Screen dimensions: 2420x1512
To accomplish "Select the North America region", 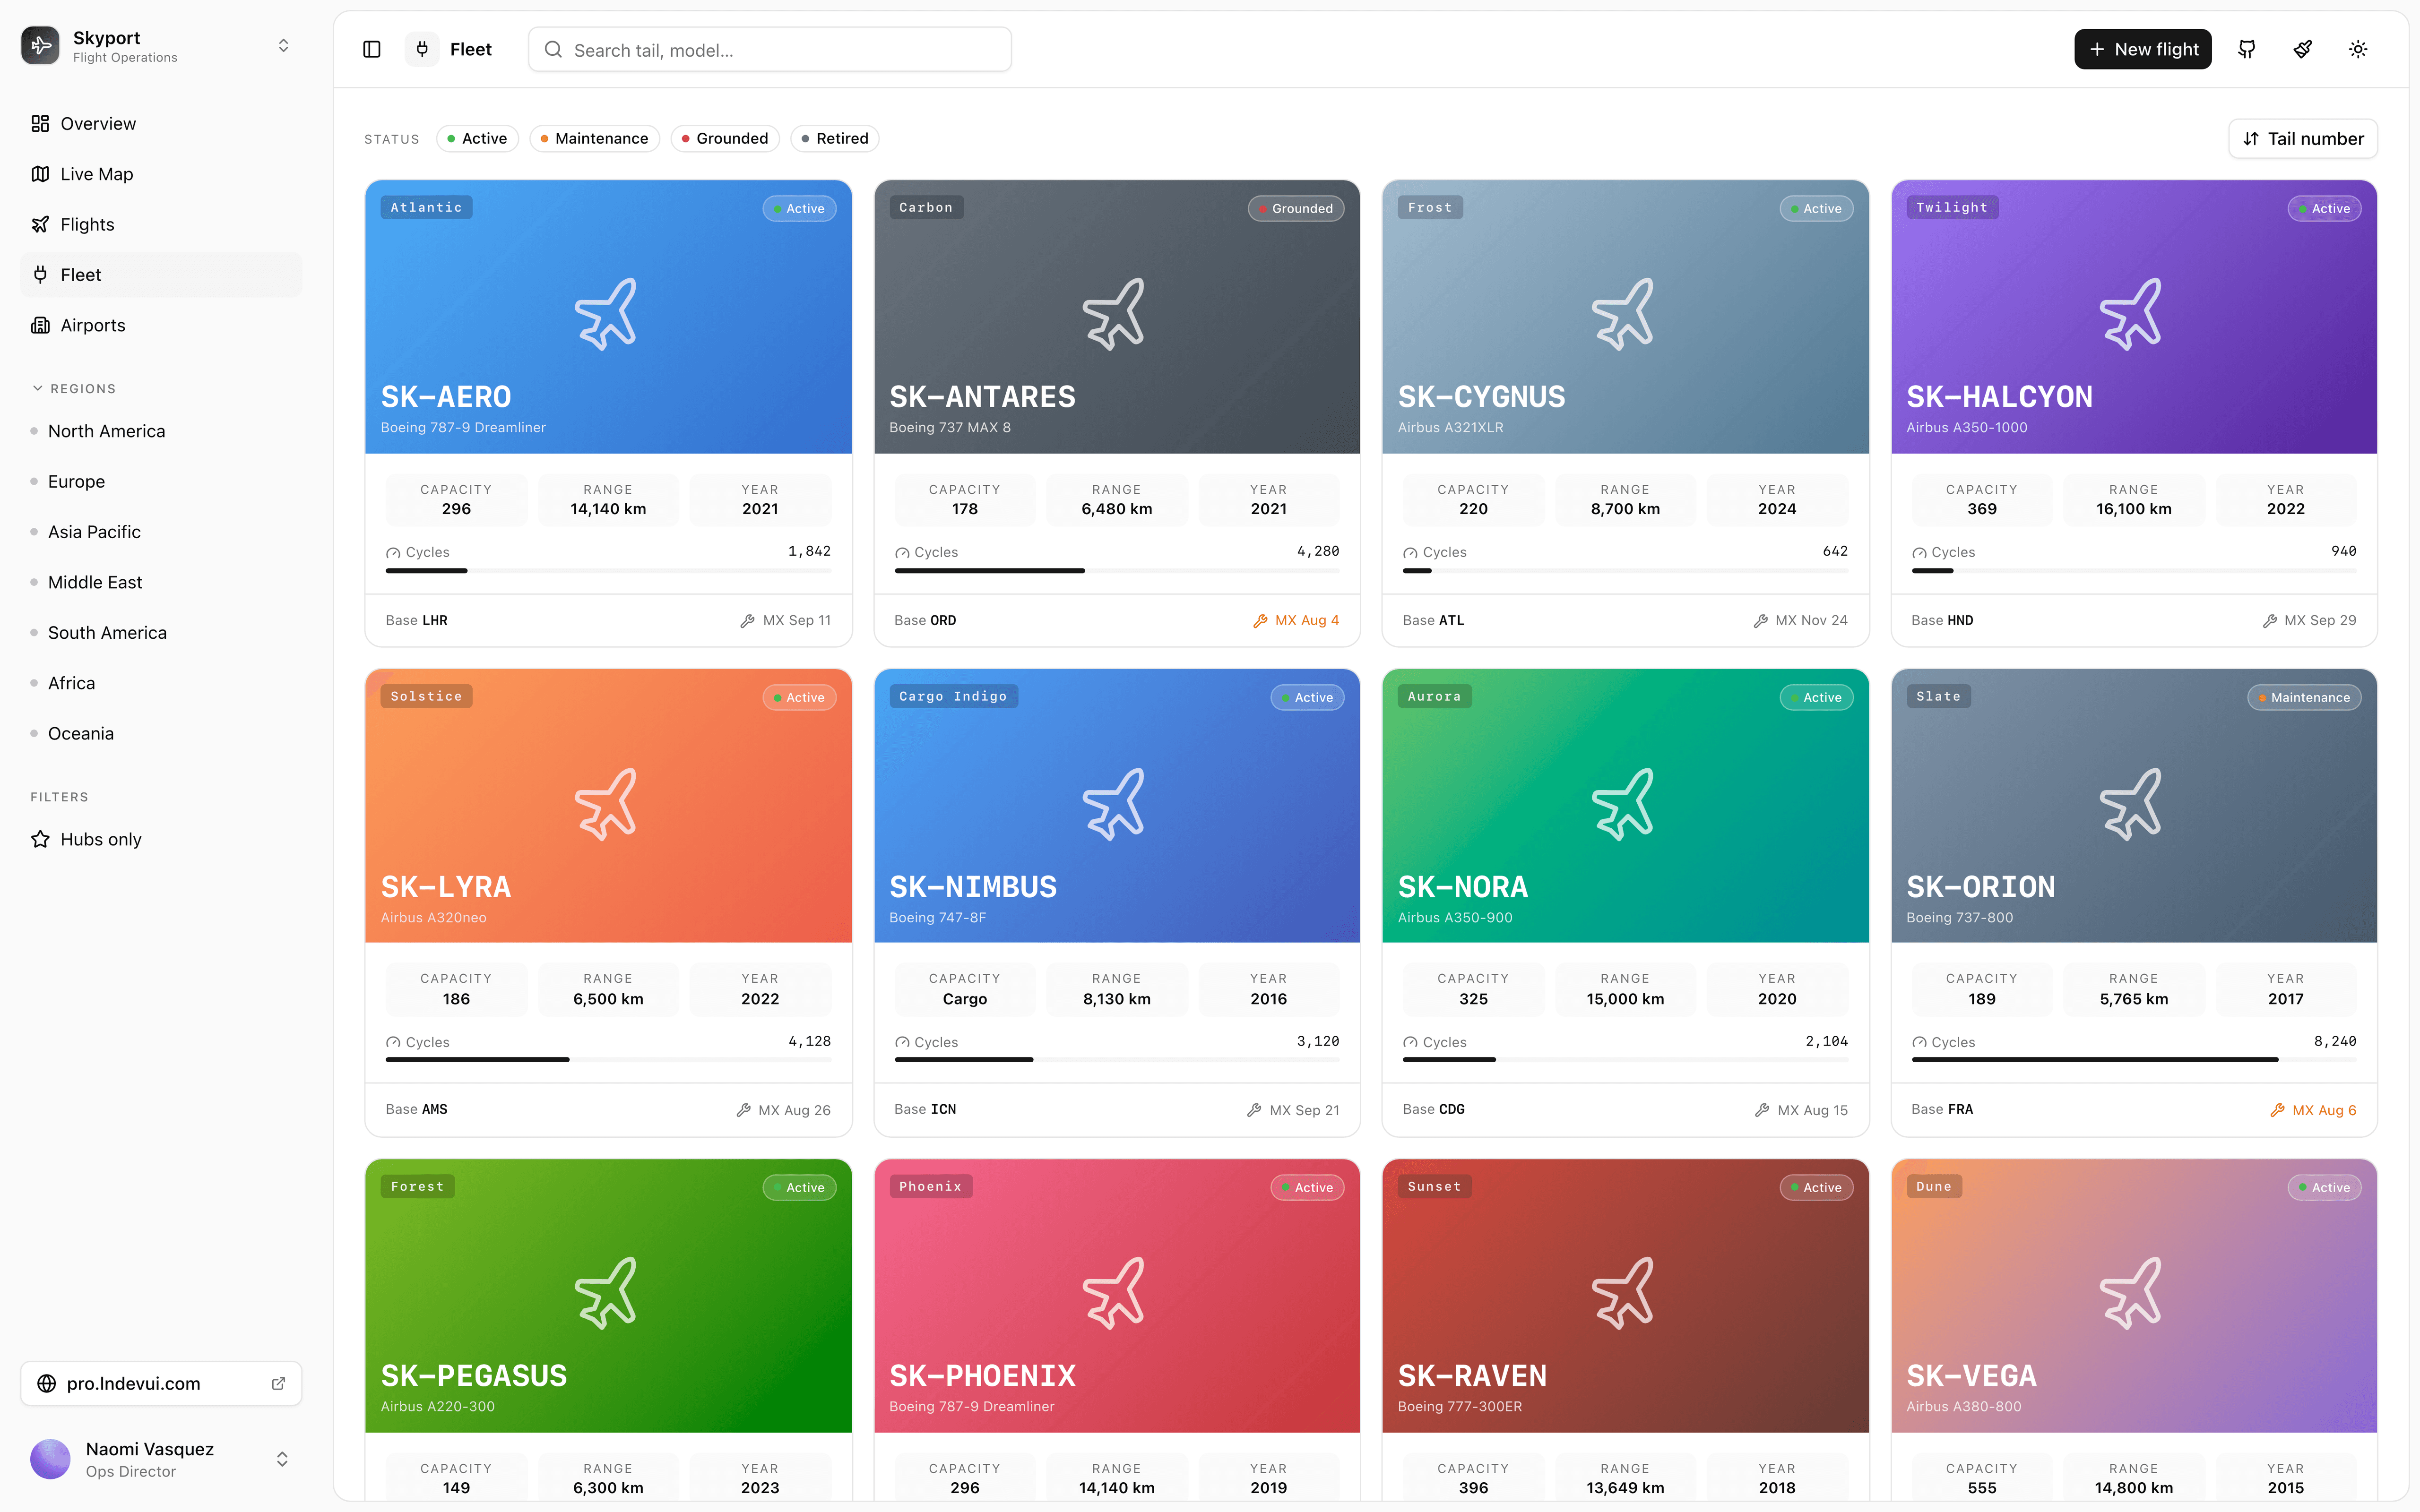I will tap(161, 431).
